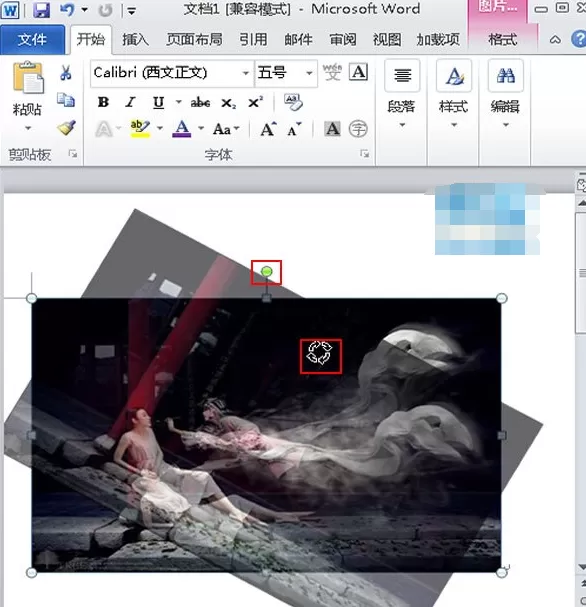Open font color dropdown arrow
Screen dimensions: 586x607
pos(200,128)
